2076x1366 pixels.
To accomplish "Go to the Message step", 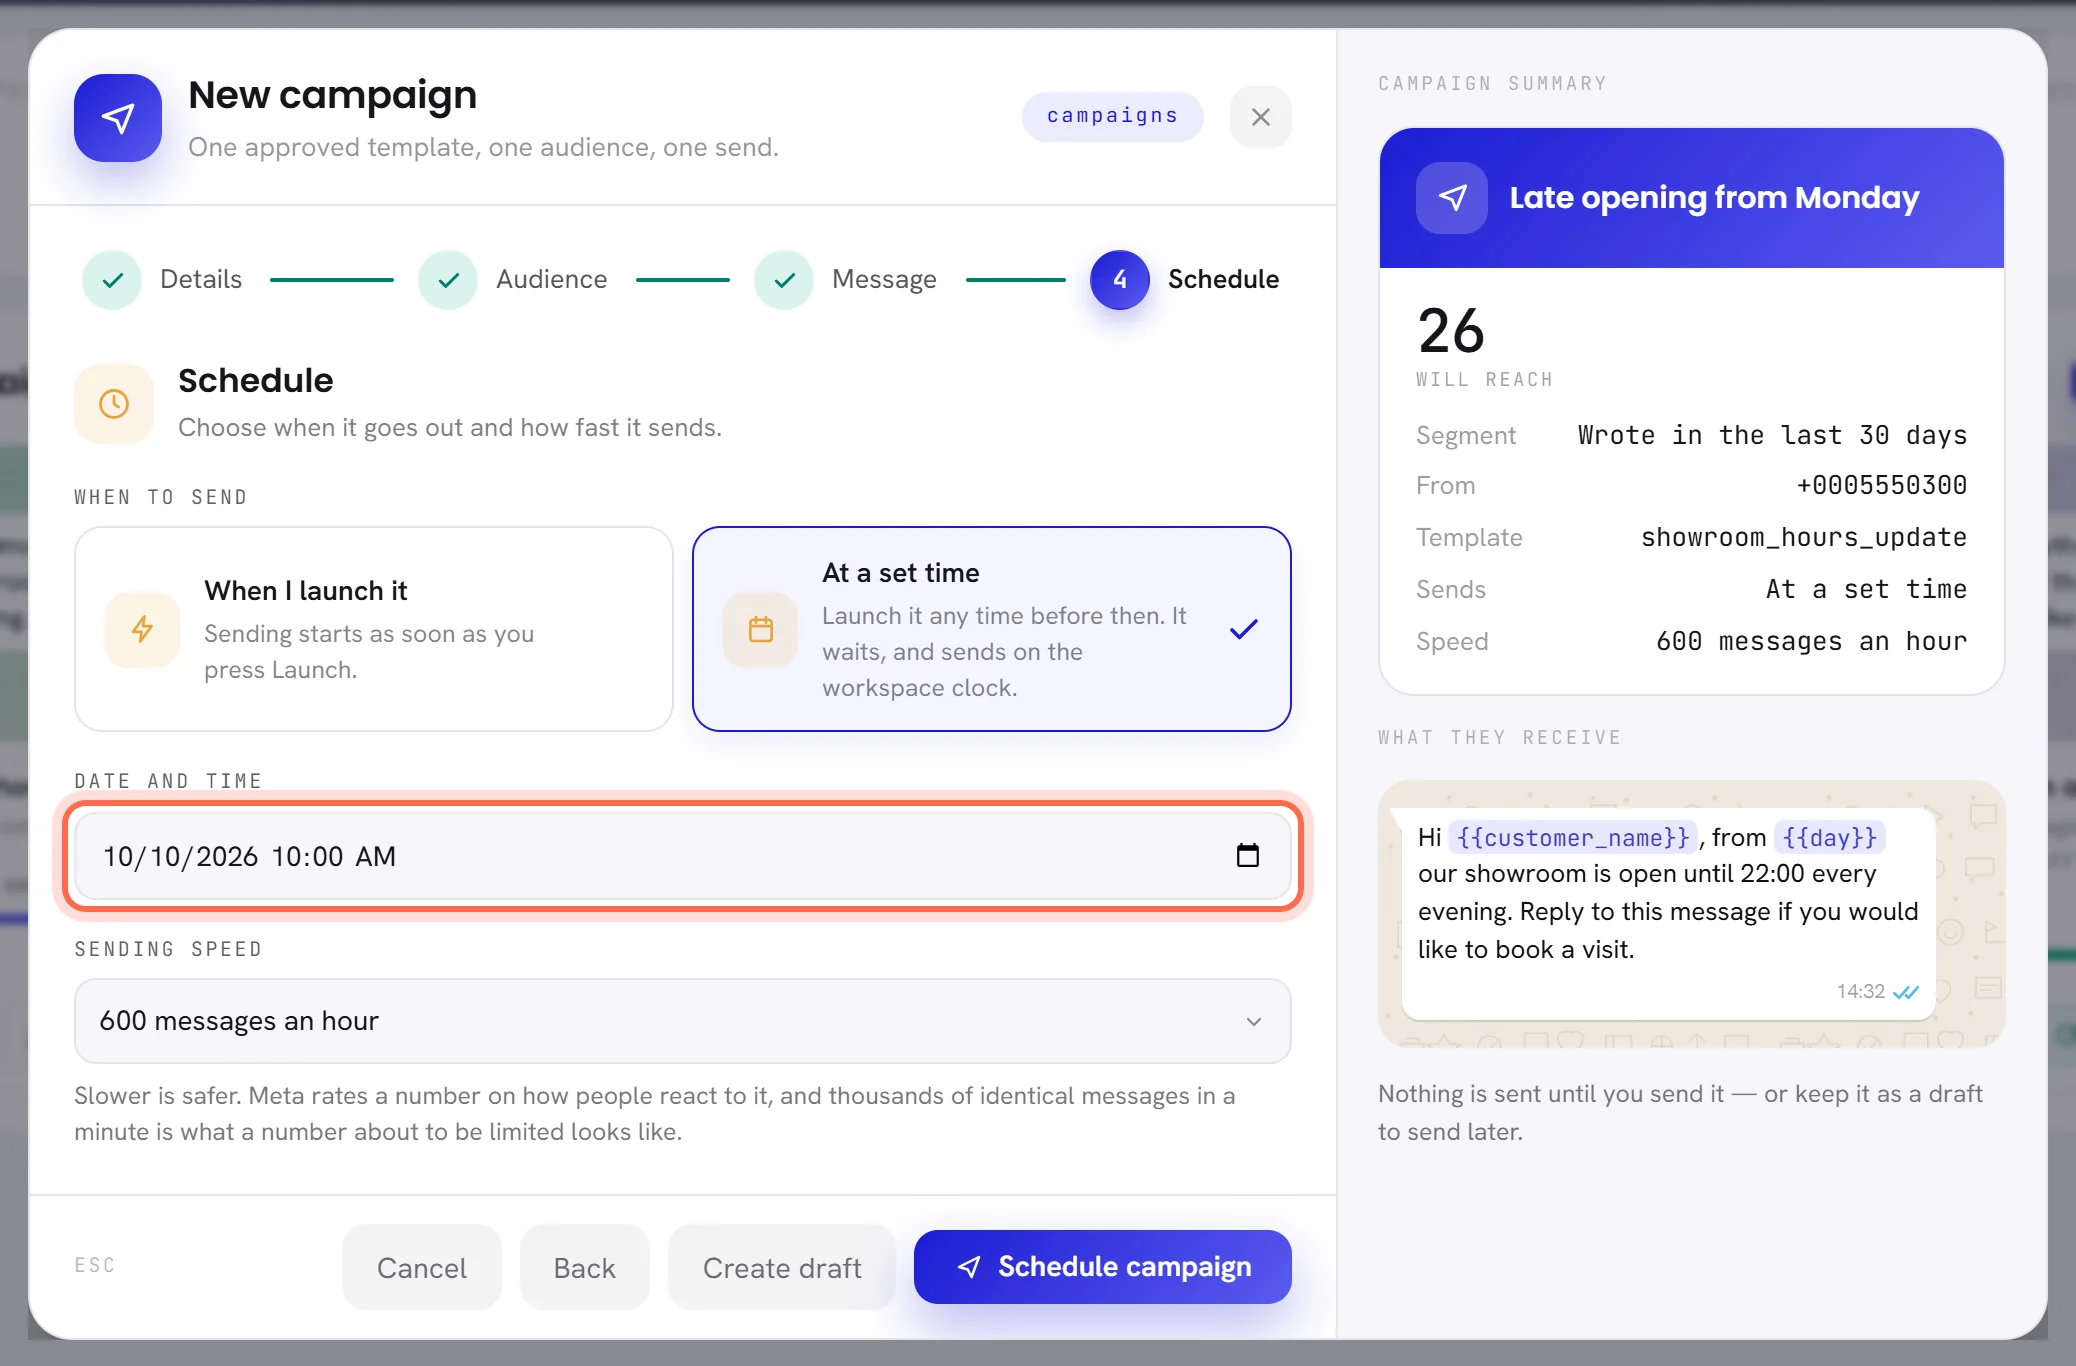I will pyautogui.click(x=846, y=279).
